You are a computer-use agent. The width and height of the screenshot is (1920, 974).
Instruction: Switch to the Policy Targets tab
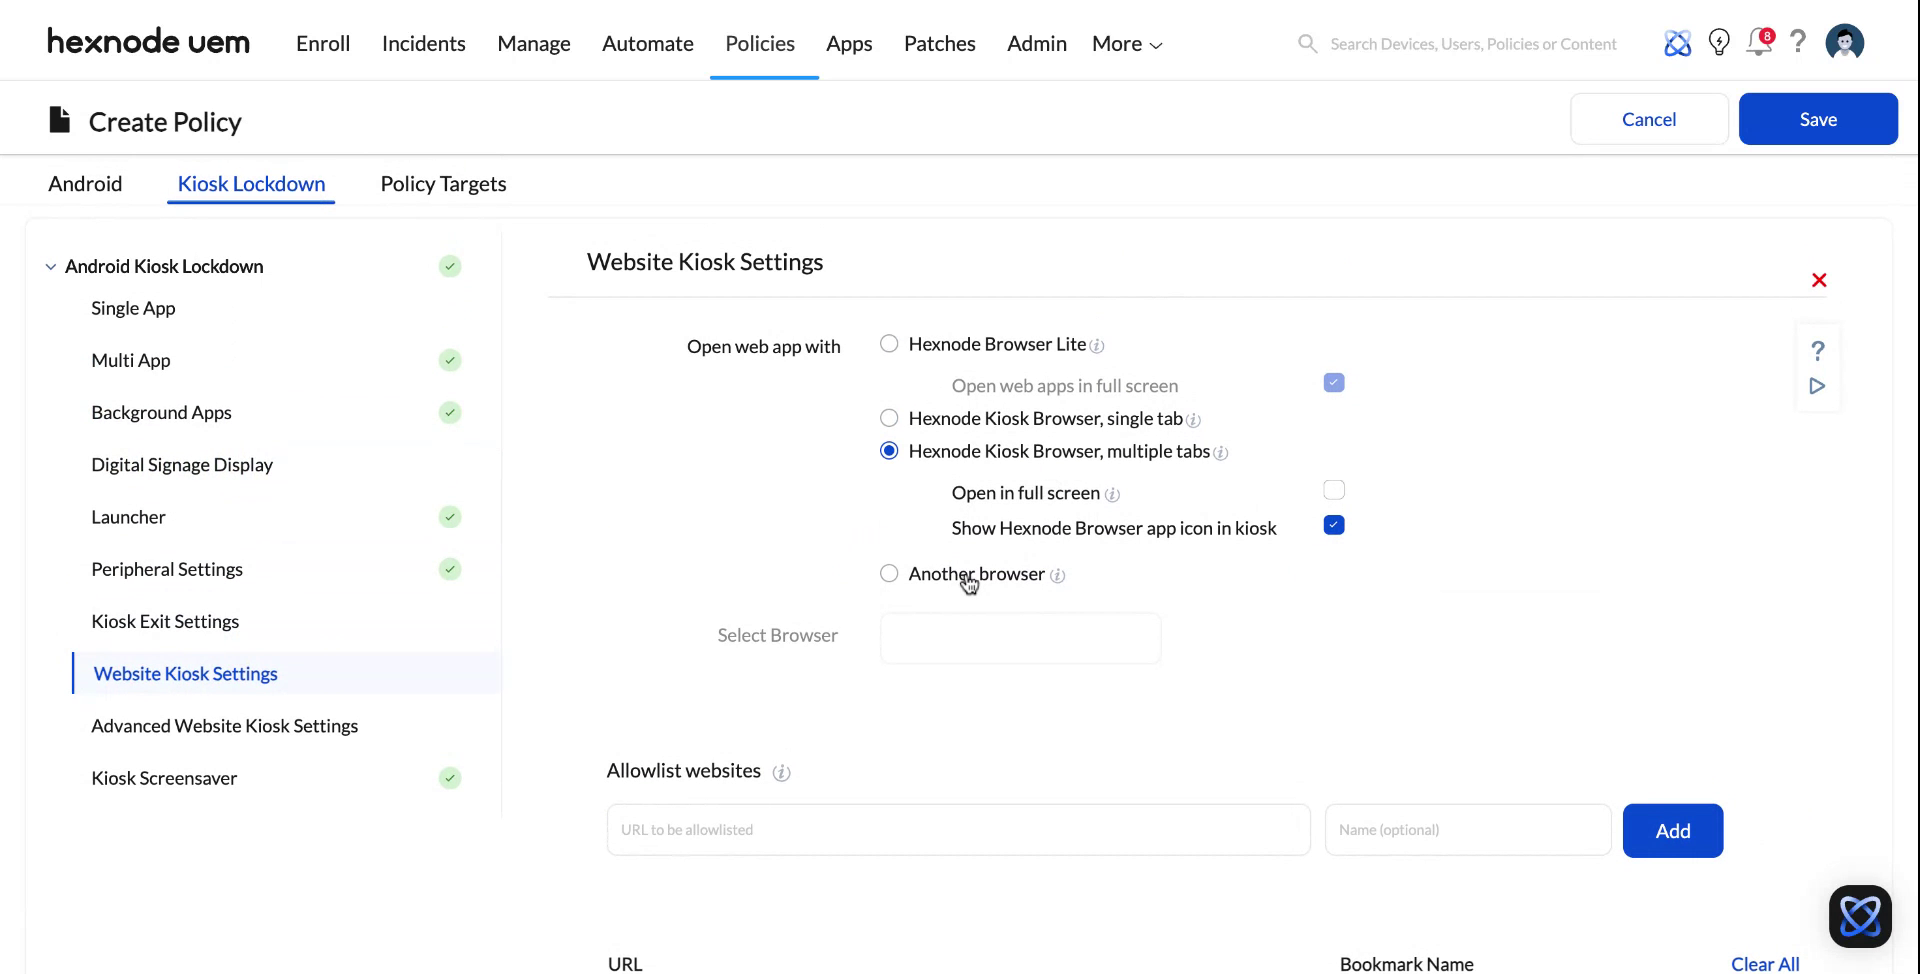[443, 183]
